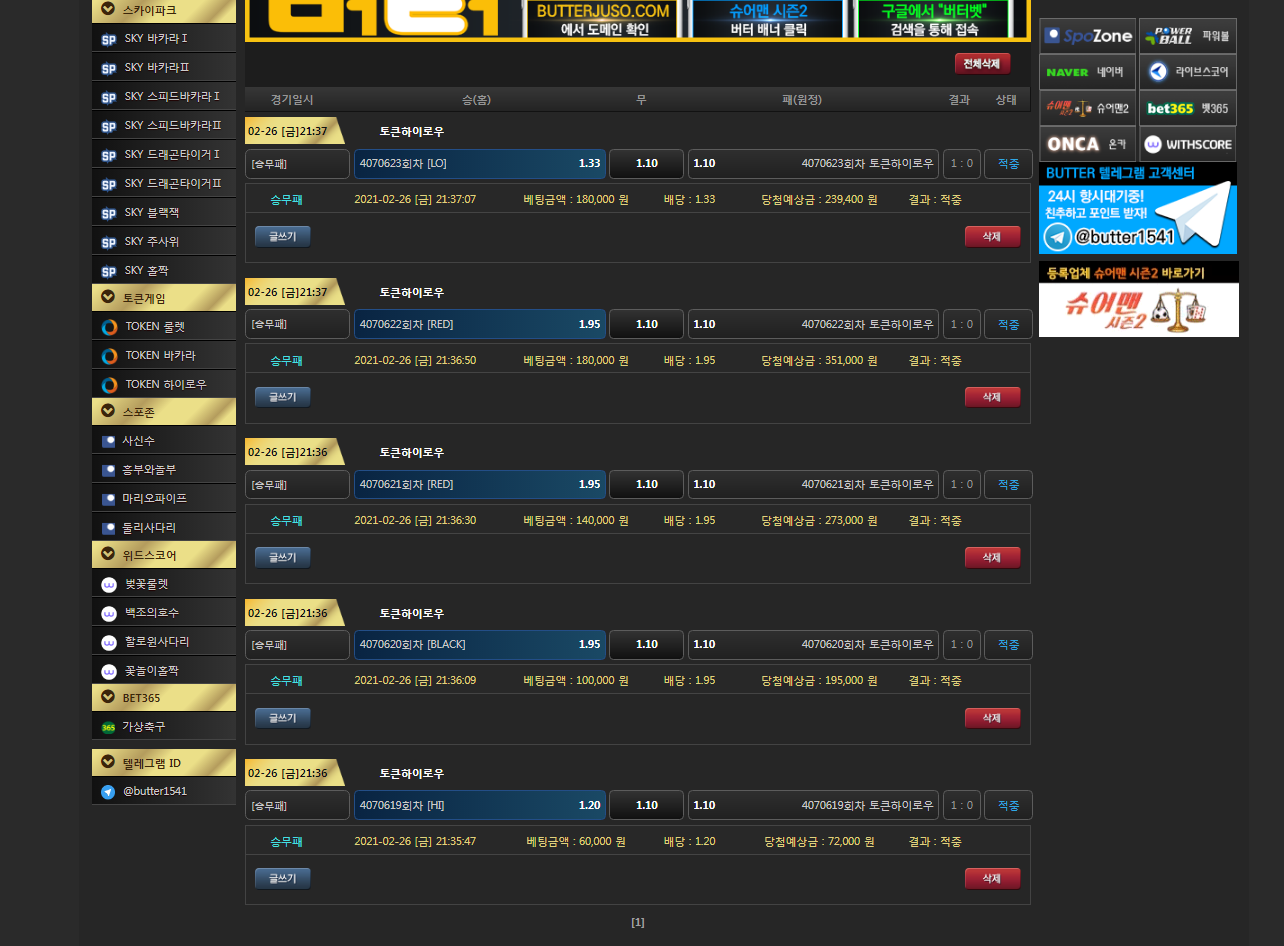Click the 가상축구 BET365 icon
The height and width of the screenshot is (946, 1284).
click(x=108, y=727)
